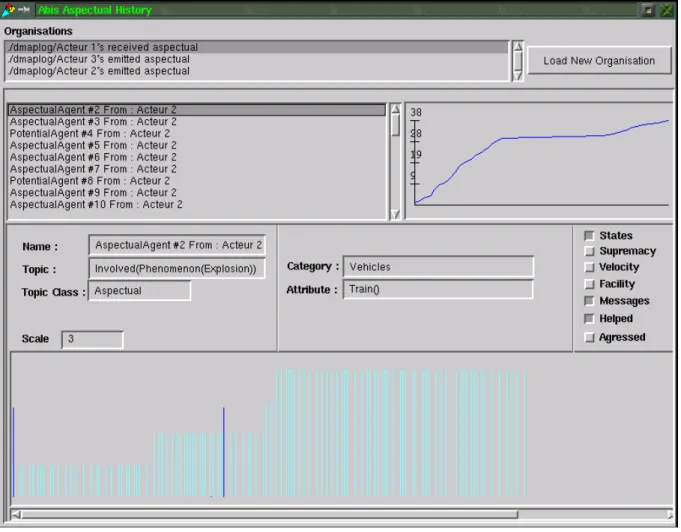
Task: Click up arrow of Organisations list scrollbar
Action: point(518,46)
